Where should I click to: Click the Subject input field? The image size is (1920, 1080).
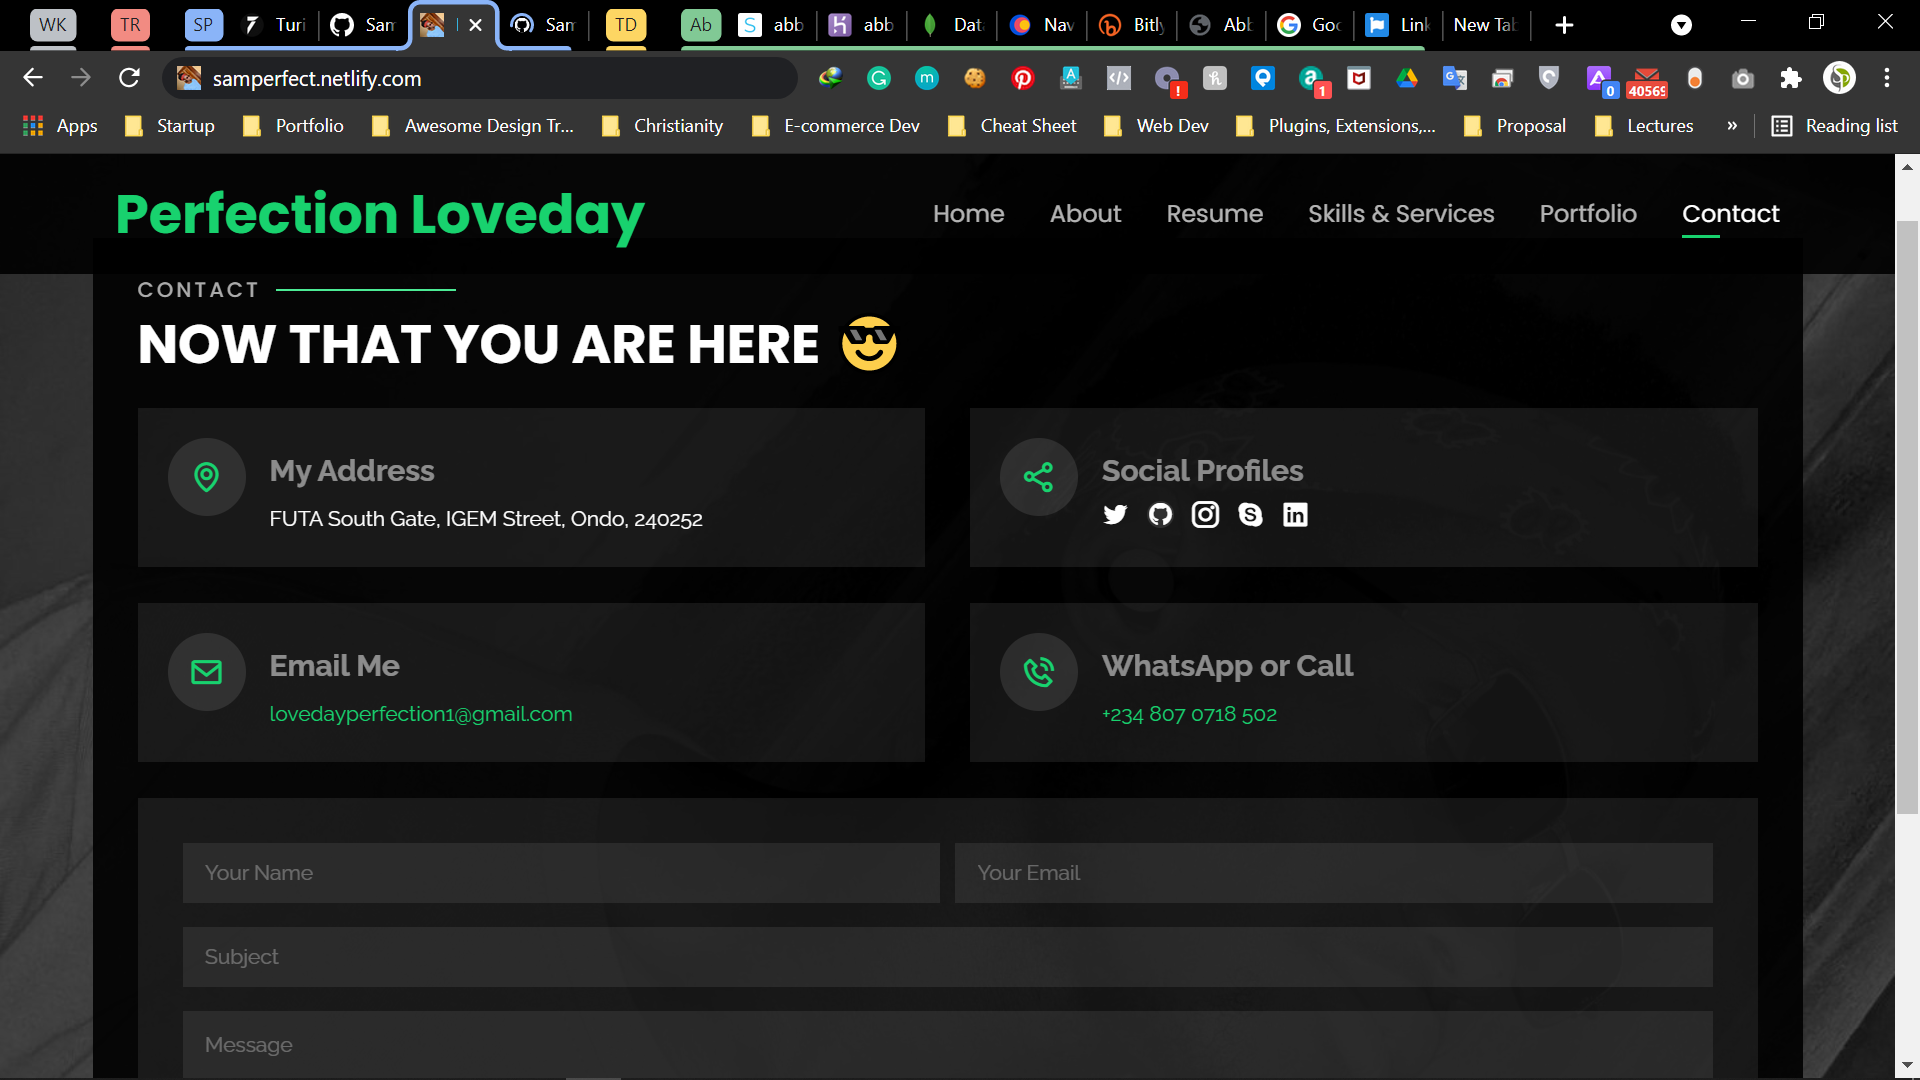click(947, 957)
